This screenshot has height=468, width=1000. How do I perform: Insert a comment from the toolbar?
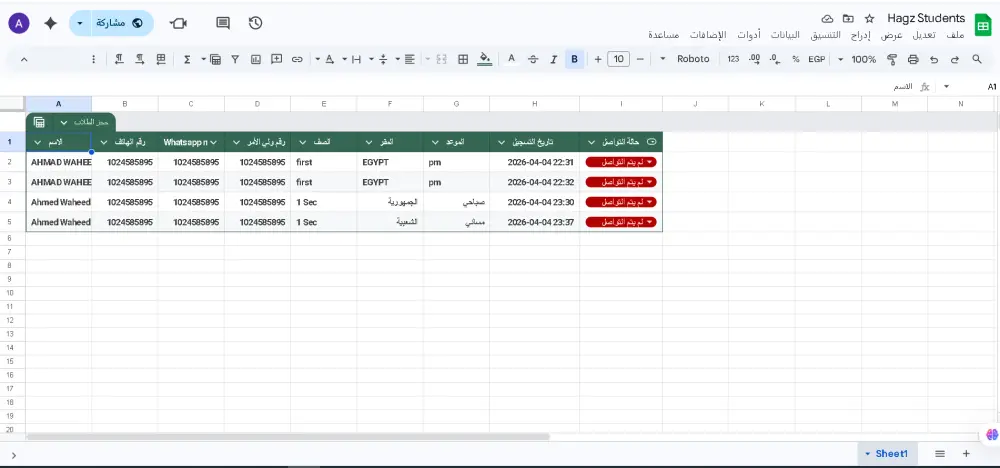tap(276, 59)
